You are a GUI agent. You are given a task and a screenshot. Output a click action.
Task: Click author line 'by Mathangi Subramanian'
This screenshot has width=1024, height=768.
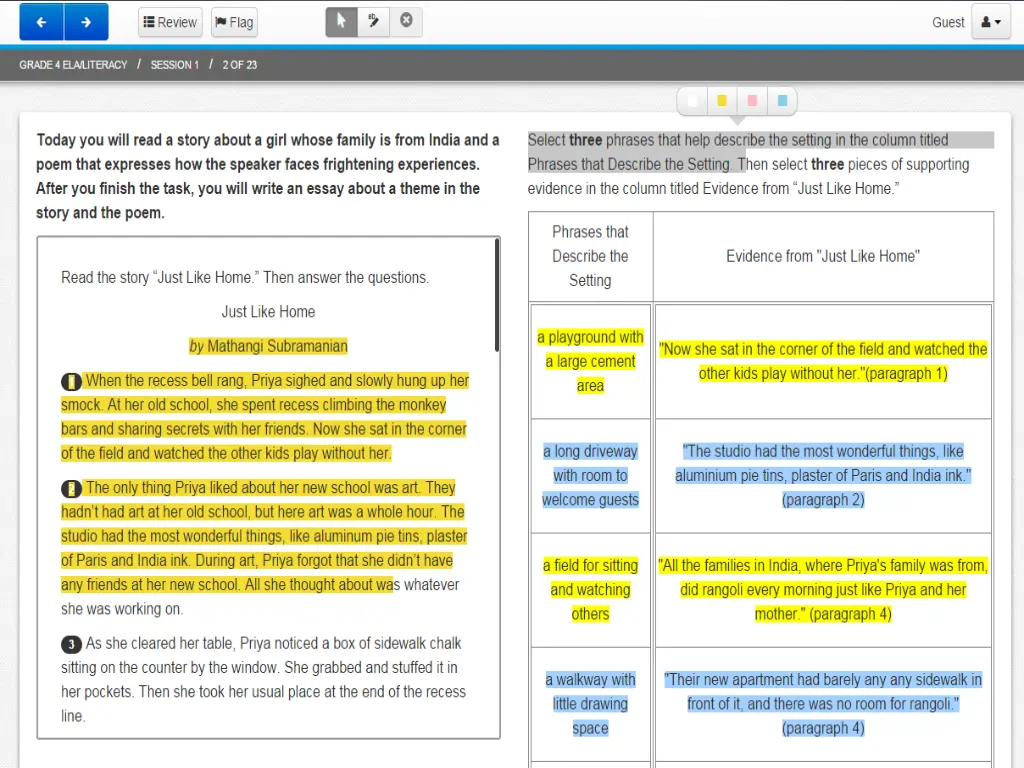tap(268, 346)
